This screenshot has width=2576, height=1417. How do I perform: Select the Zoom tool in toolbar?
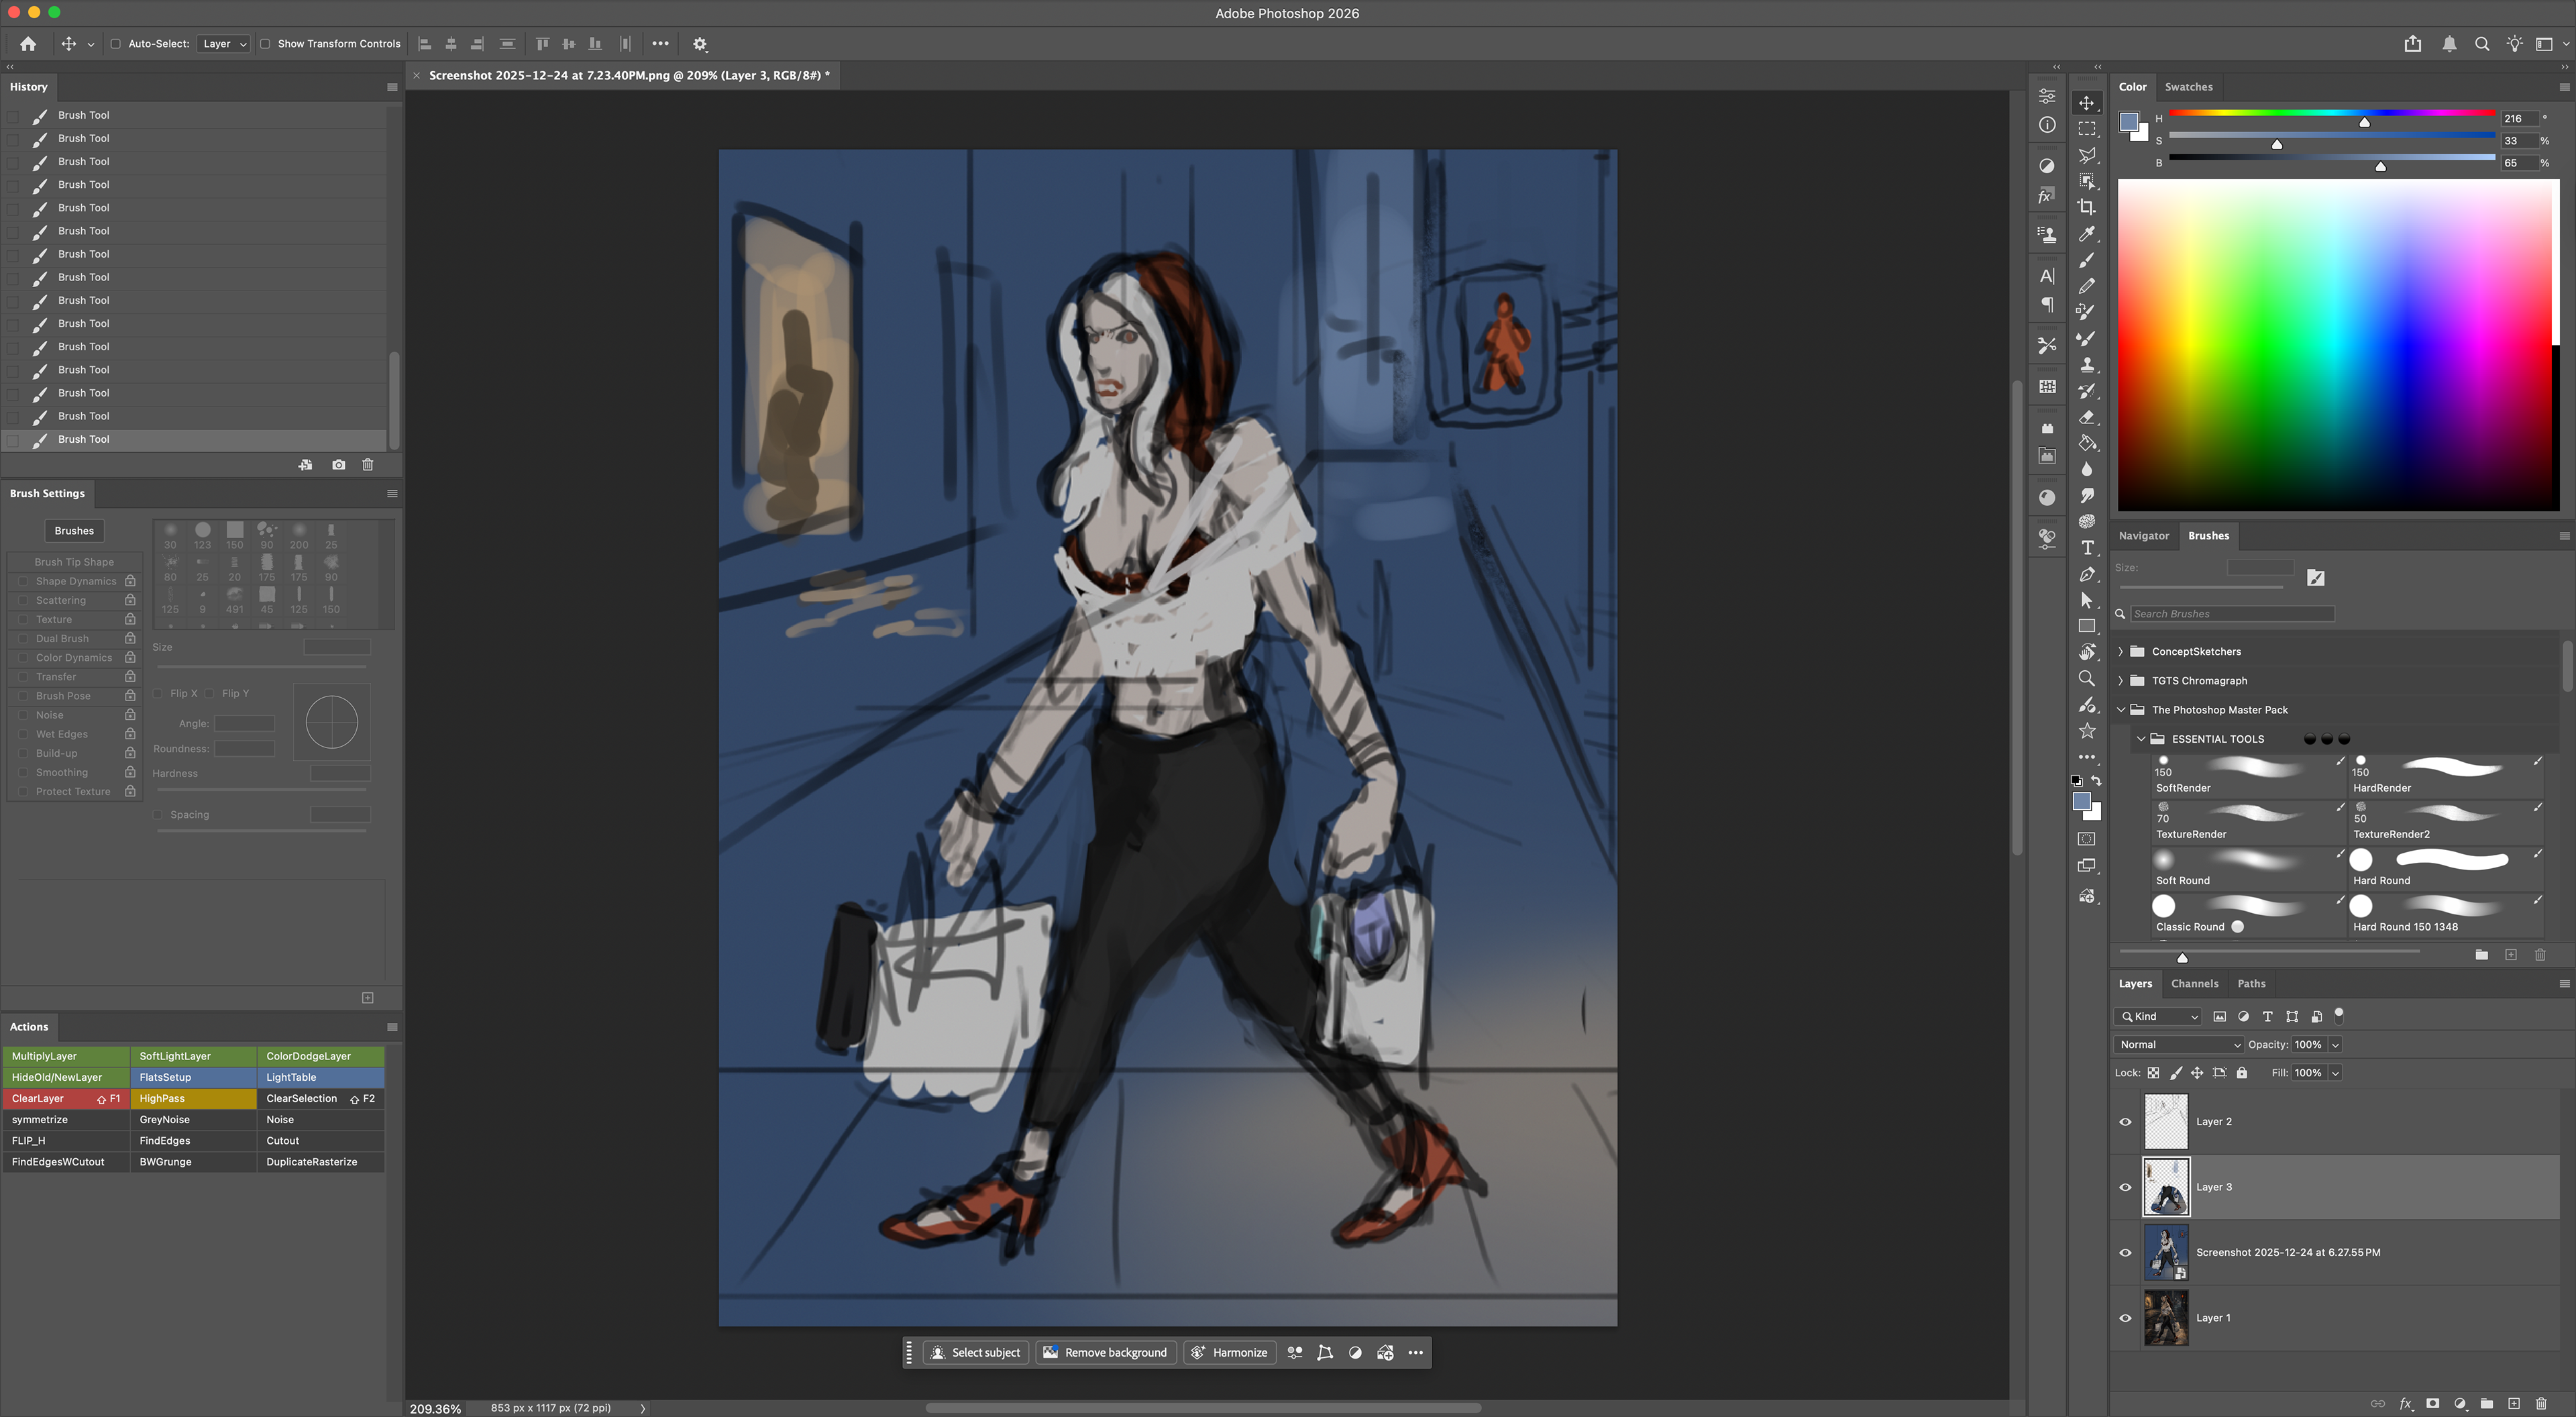click(2087, 678)
